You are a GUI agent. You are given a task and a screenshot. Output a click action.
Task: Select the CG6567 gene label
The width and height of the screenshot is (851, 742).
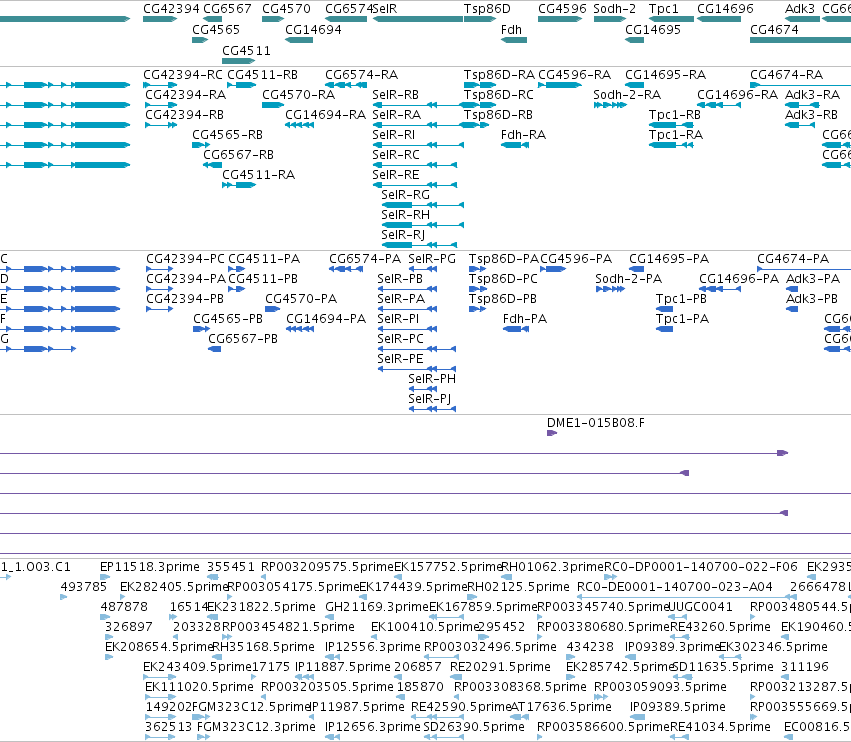click(227, 9)
